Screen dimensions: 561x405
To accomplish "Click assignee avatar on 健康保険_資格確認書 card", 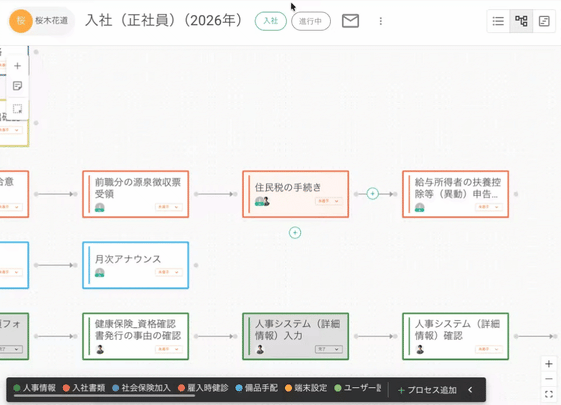I will [100, 349].
